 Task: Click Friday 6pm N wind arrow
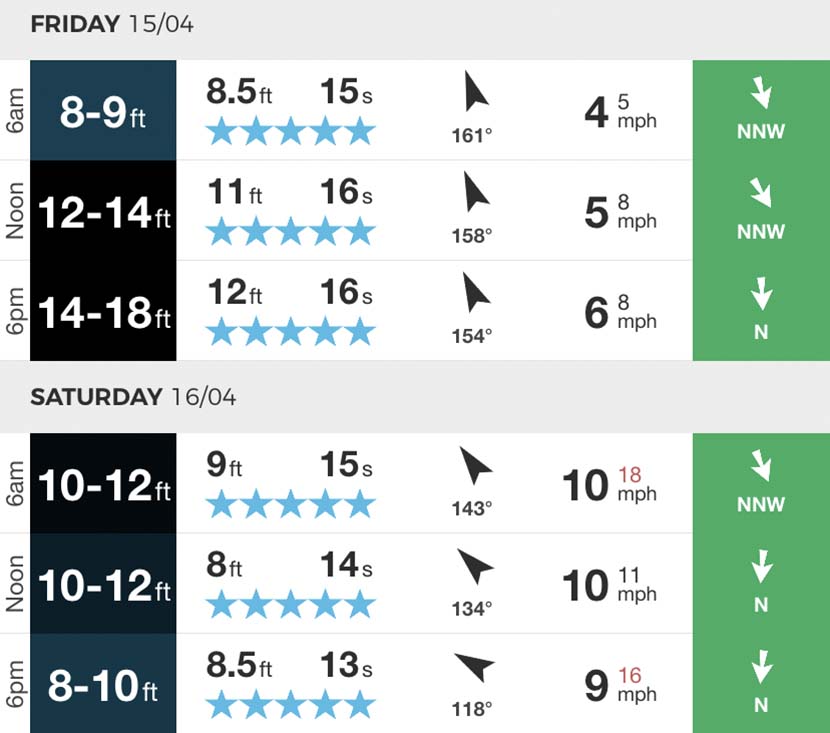(761, 293)
